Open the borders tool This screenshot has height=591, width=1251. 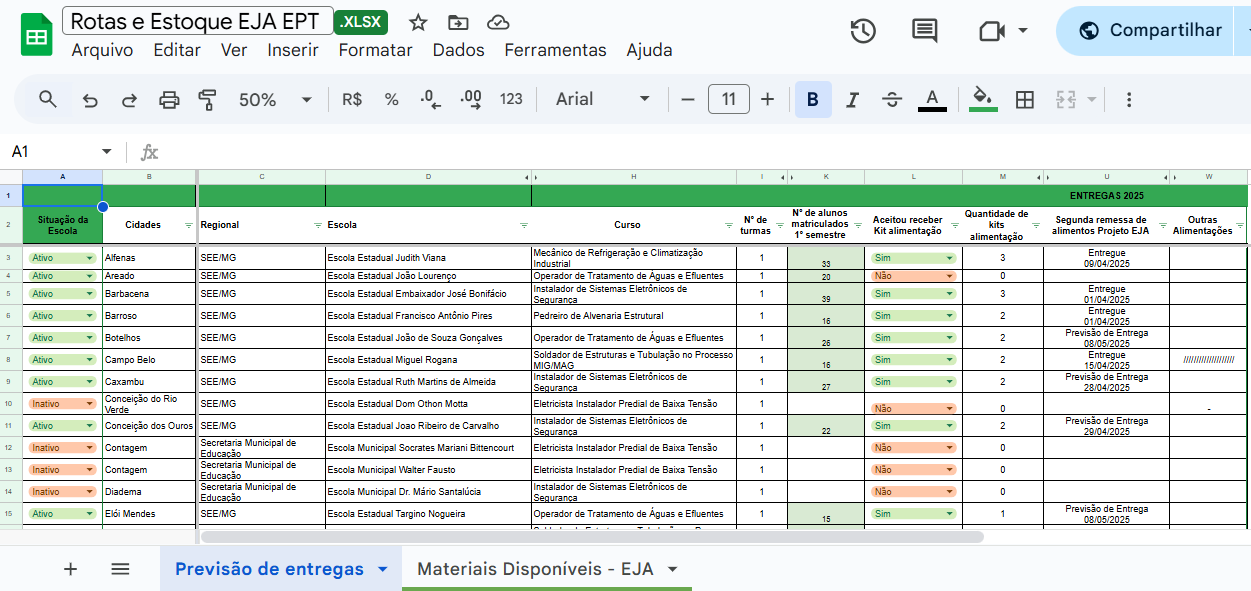click(x=1024, y=99)
